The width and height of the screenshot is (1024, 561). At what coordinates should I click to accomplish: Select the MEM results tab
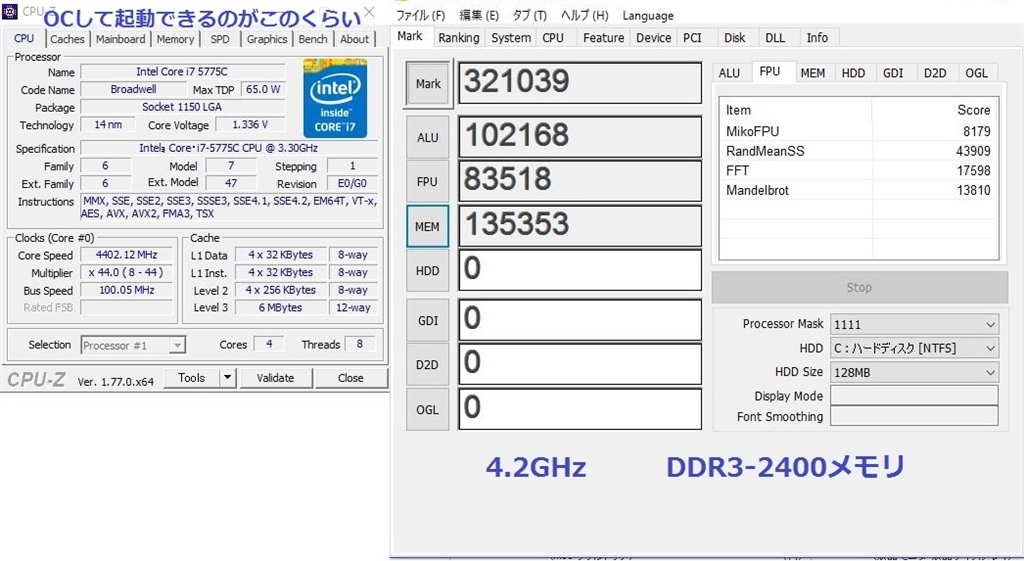click(812, 73)
